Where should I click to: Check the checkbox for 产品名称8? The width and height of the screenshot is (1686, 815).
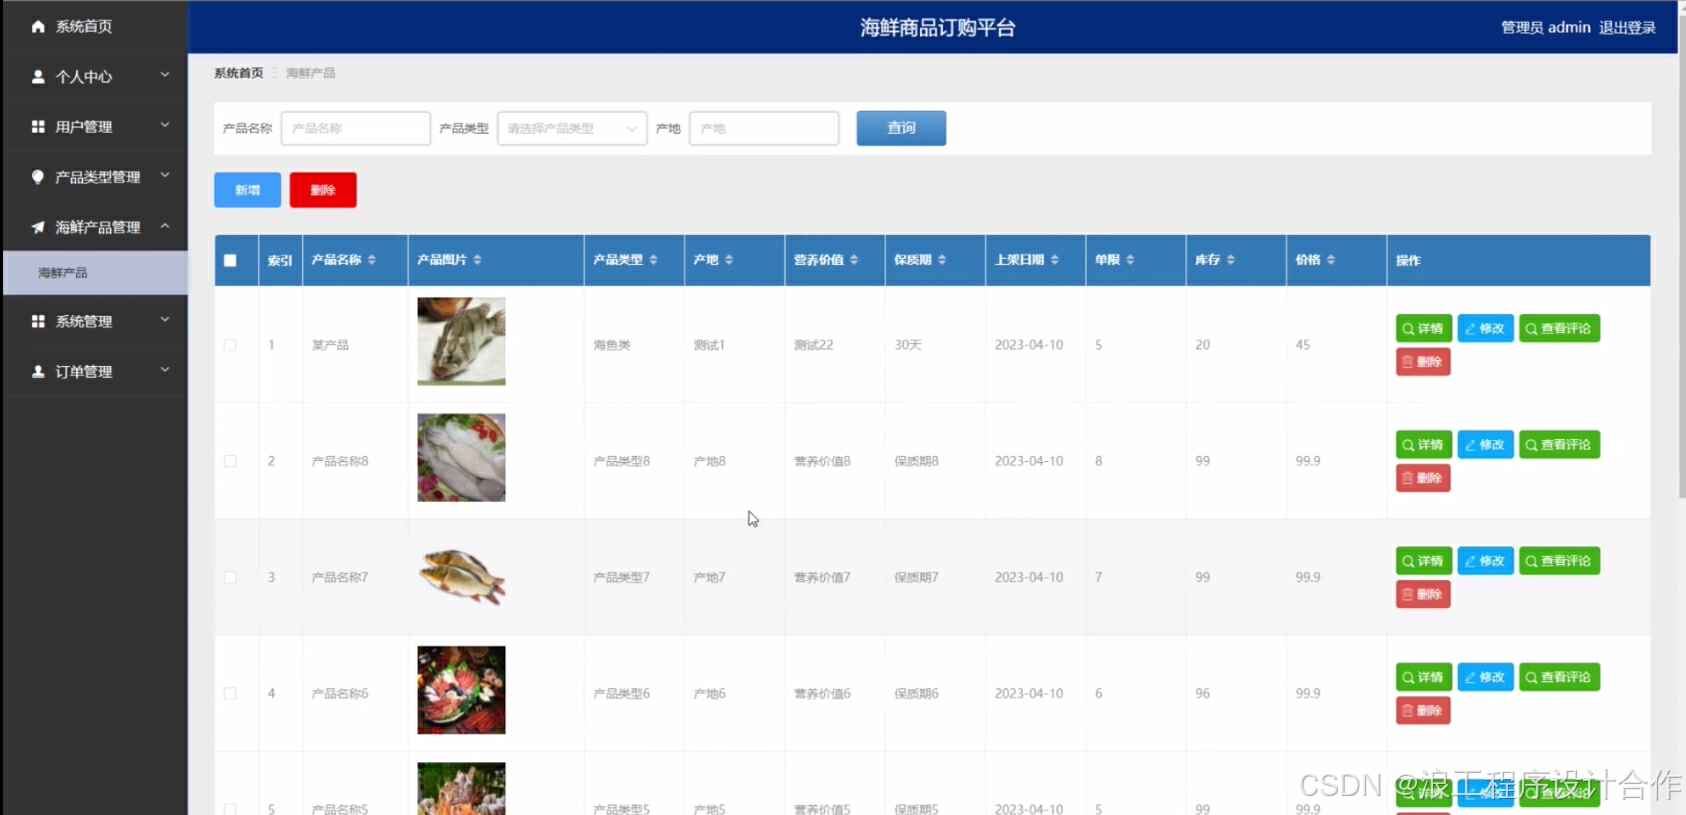(230, 461)
